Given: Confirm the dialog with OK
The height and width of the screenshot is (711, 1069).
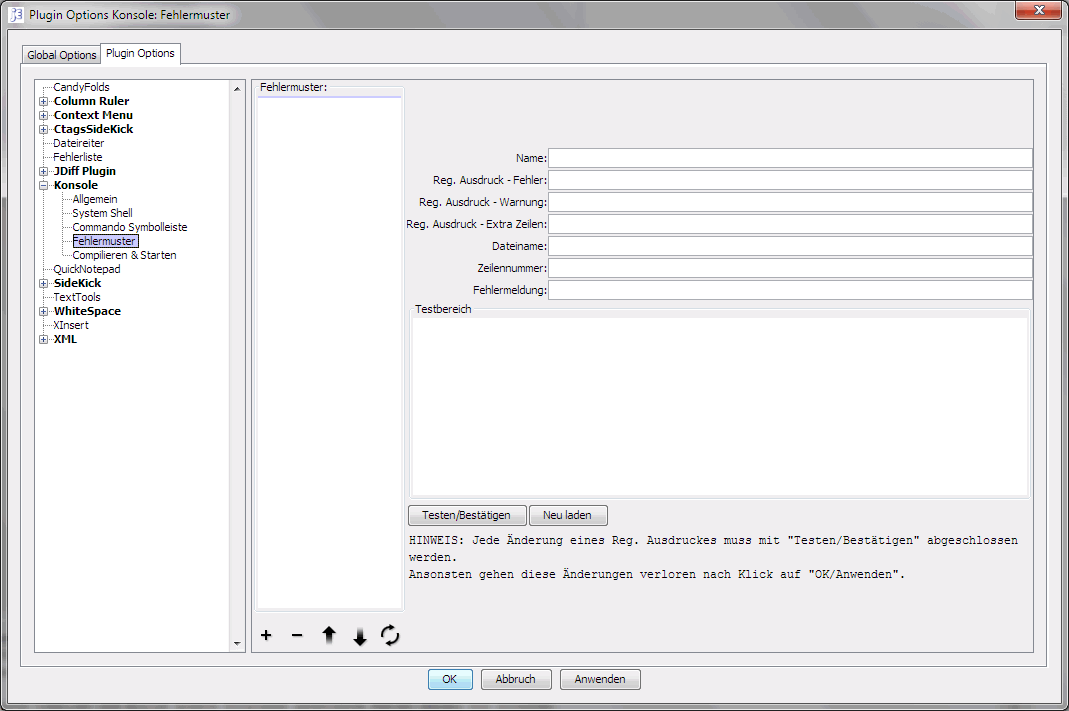Looking at the screenshot, I should [x=450, y=679].
